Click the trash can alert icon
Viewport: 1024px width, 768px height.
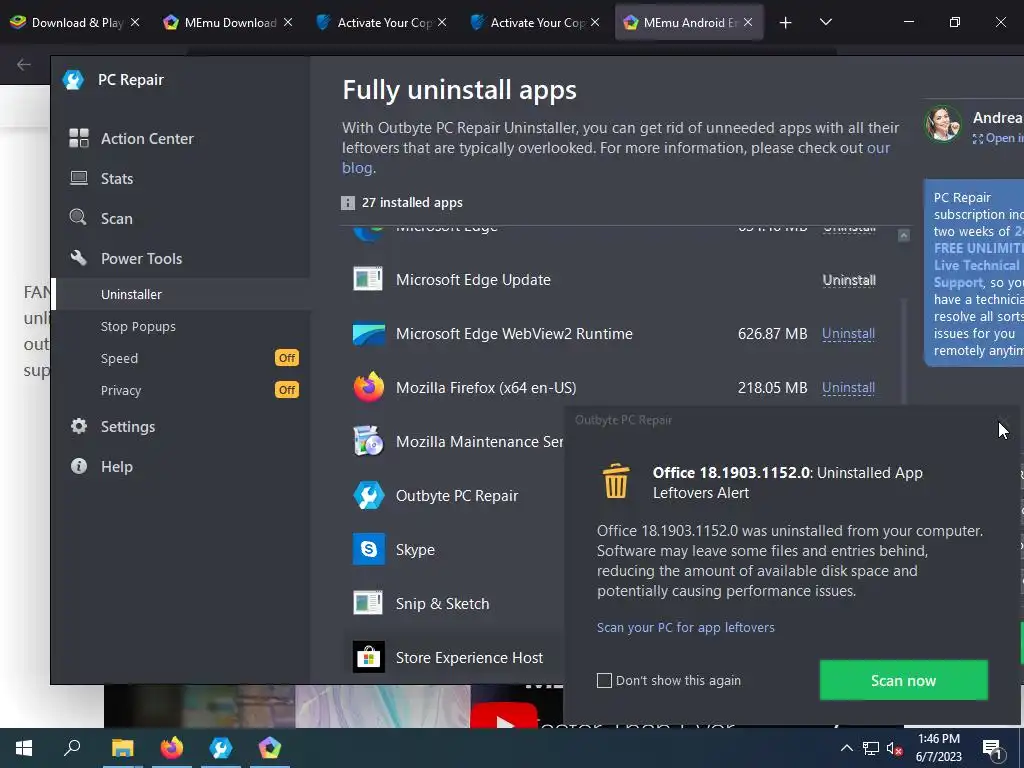click(616, 481)
